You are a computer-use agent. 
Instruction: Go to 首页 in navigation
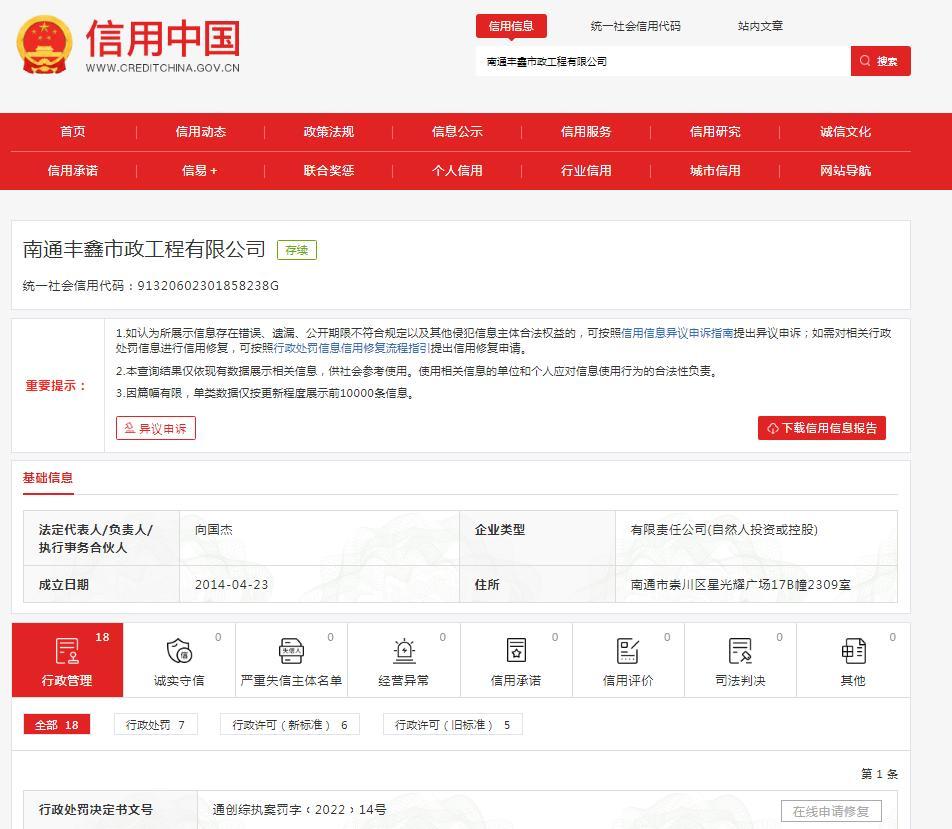(x=73, y=132)
